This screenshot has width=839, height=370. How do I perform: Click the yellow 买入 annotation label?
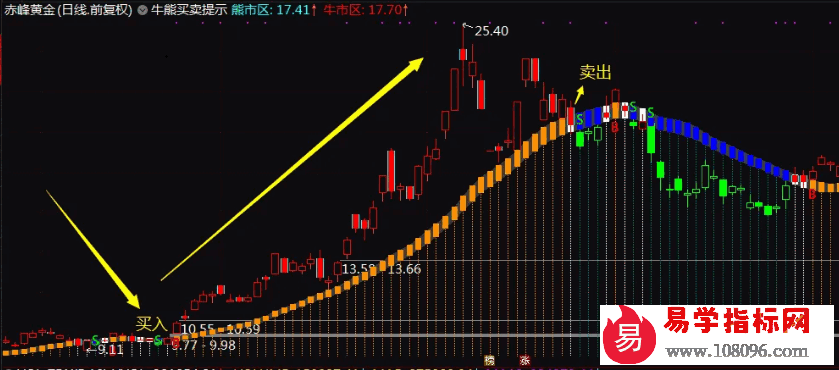pos(151,323)
